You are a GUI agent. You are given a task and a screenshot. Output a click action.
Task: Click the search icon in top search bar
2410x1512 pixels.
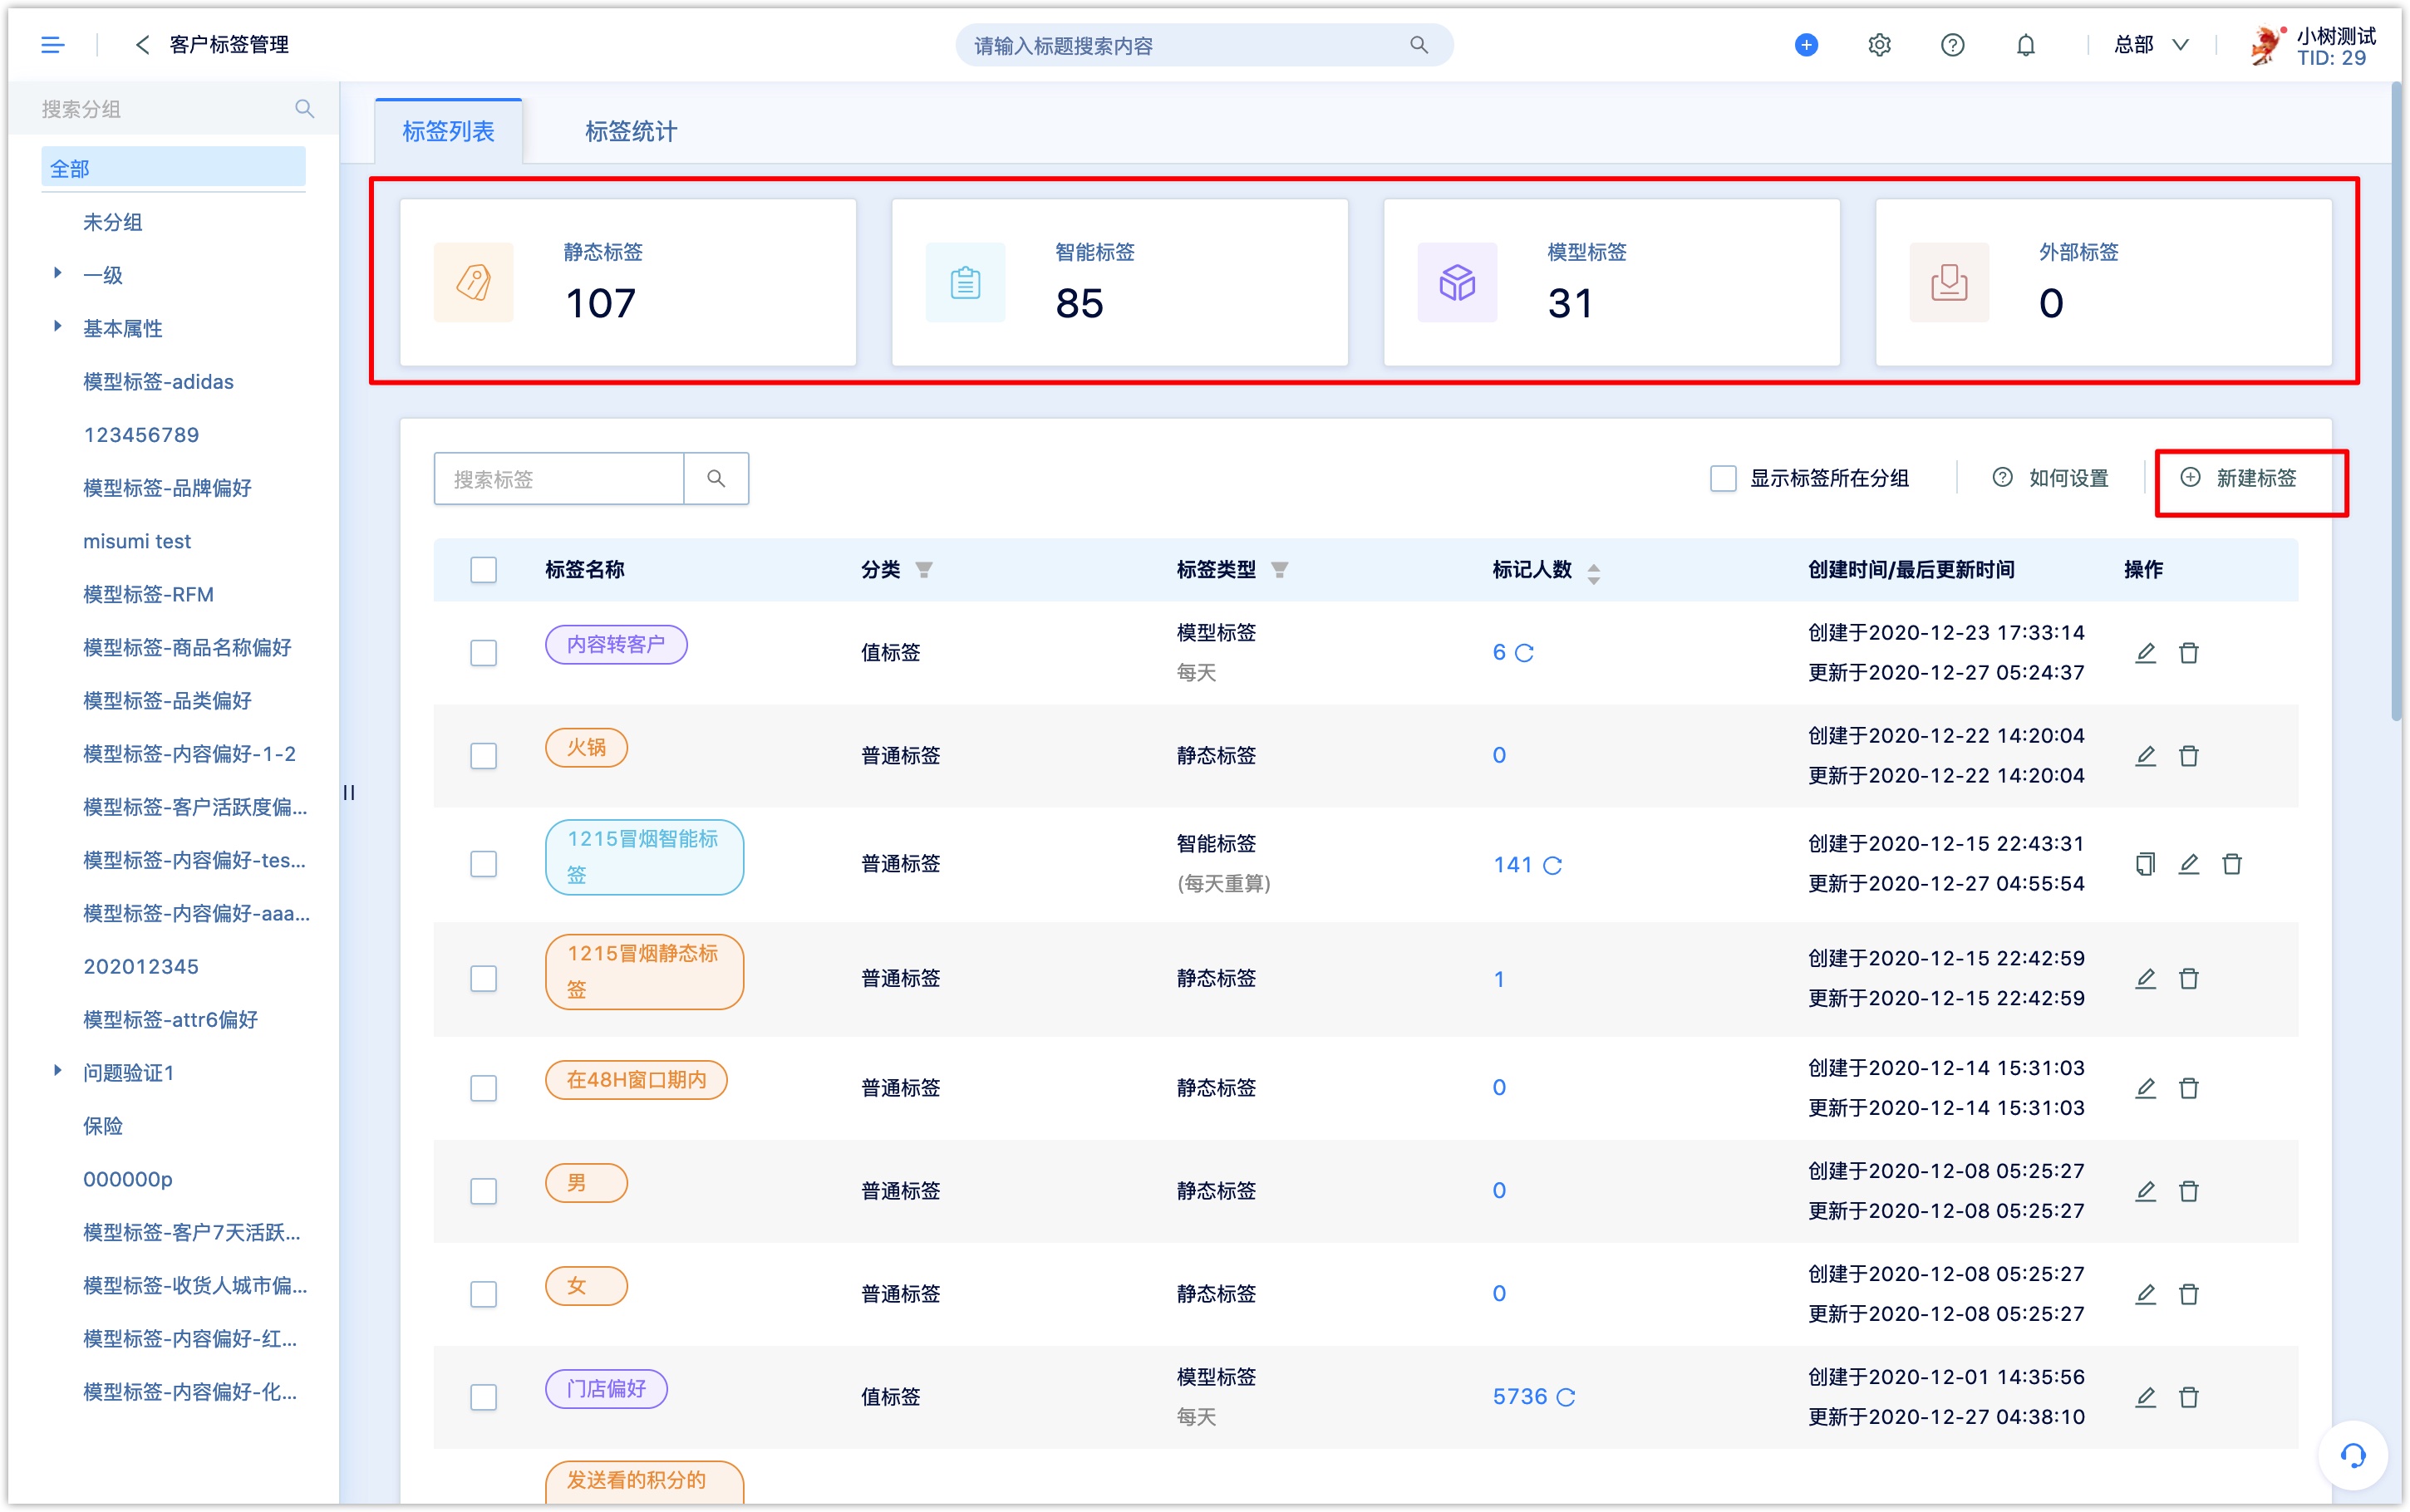click(x=1418, y=45)
